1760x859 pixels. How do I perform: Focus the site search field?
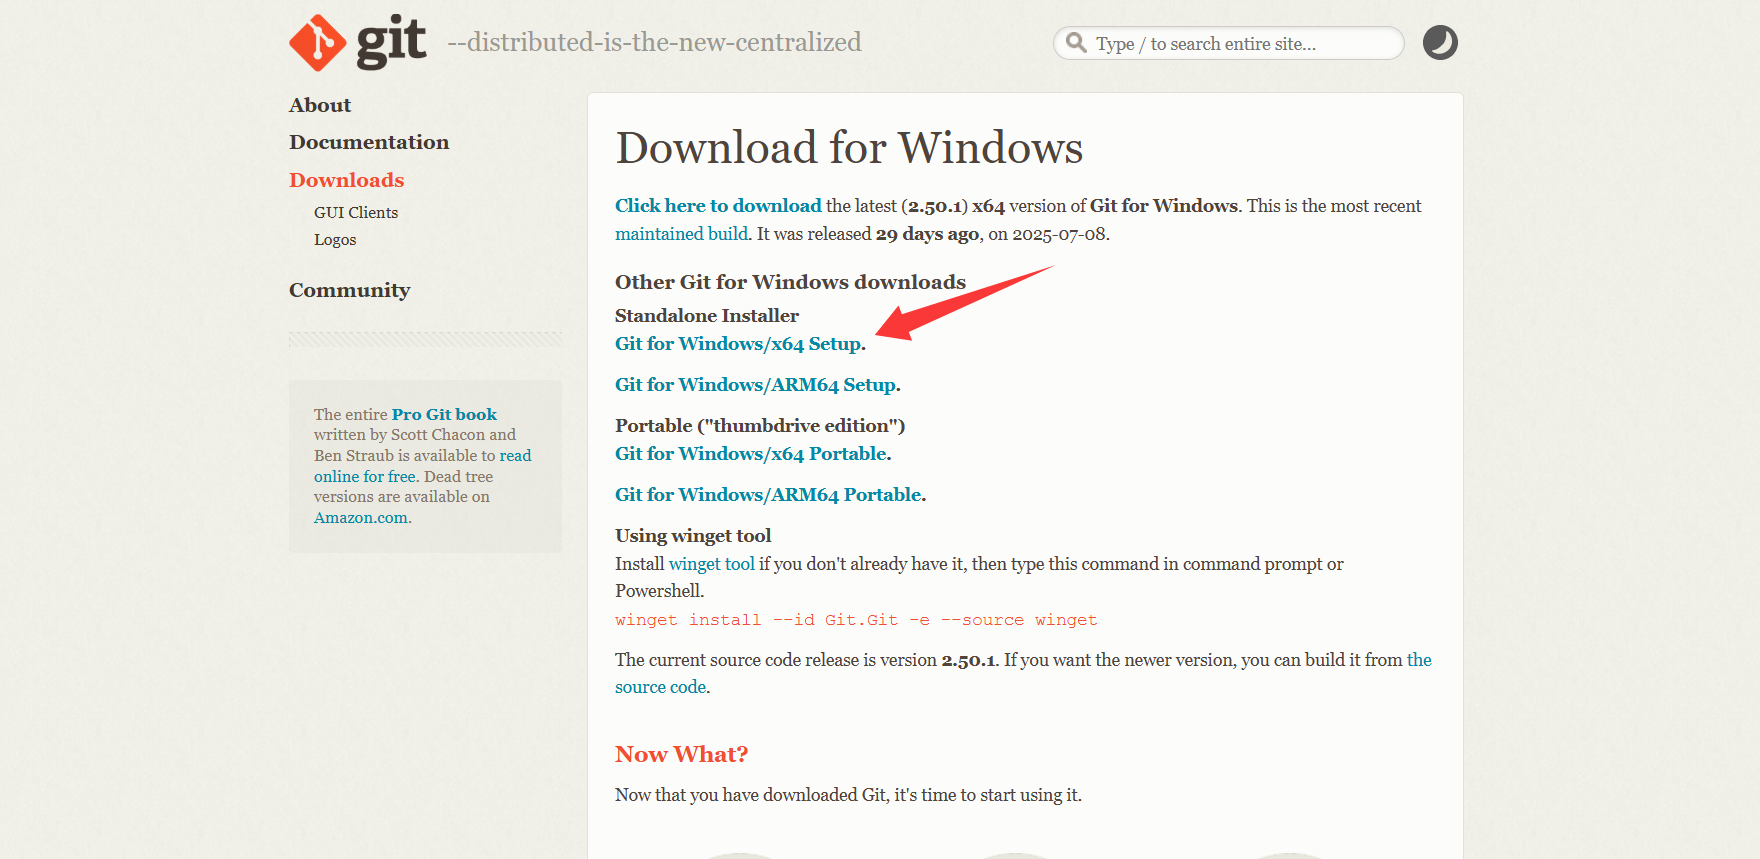tap(1228, 43)
